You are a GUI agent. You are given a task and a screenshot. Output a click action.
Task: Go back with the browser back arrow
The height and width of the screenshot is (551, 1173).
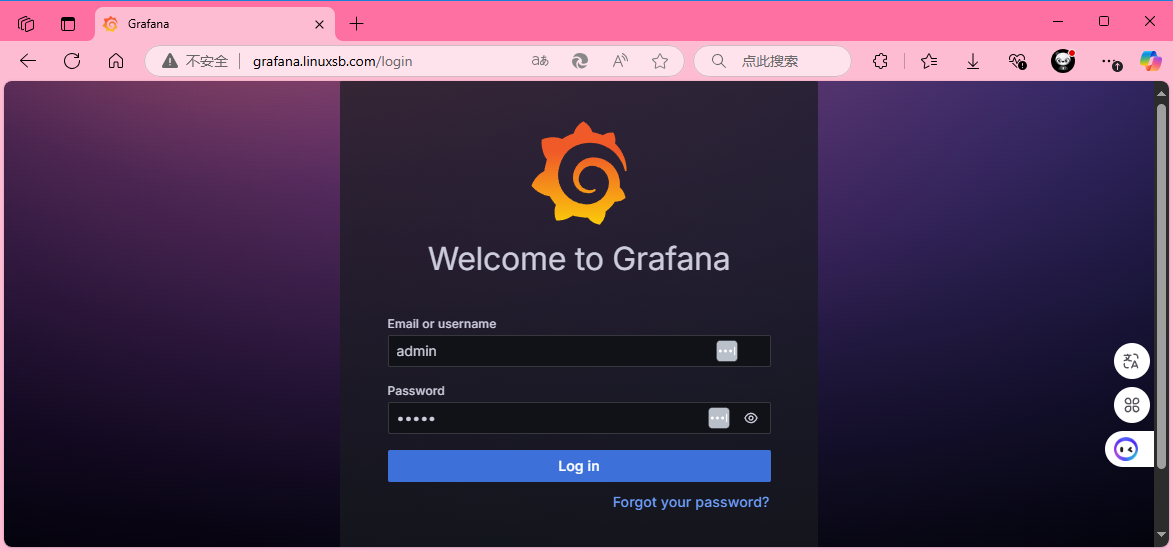point(28,61)
